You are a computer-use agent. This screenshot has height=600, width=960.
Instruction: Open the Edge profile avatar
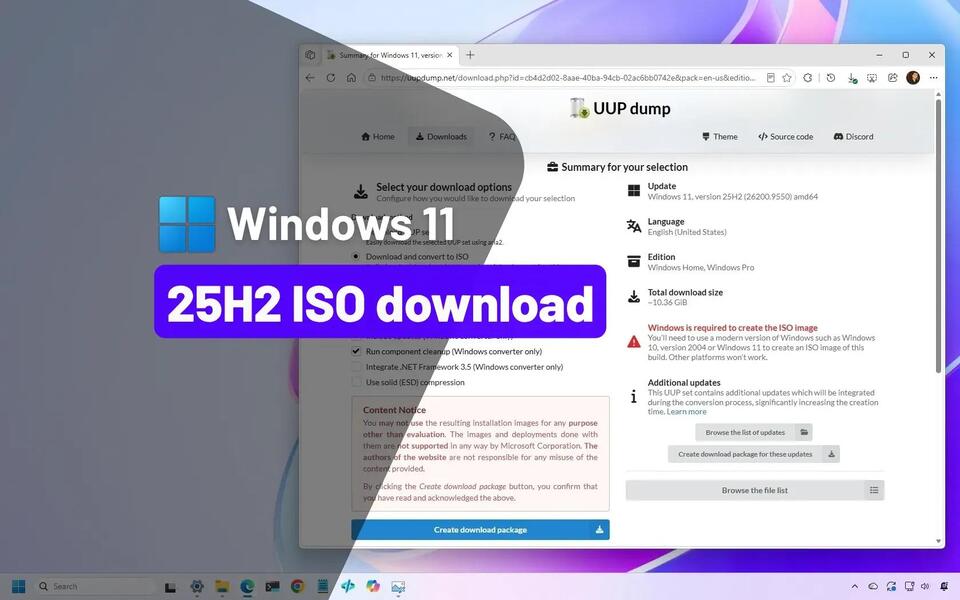pos(913,78)
